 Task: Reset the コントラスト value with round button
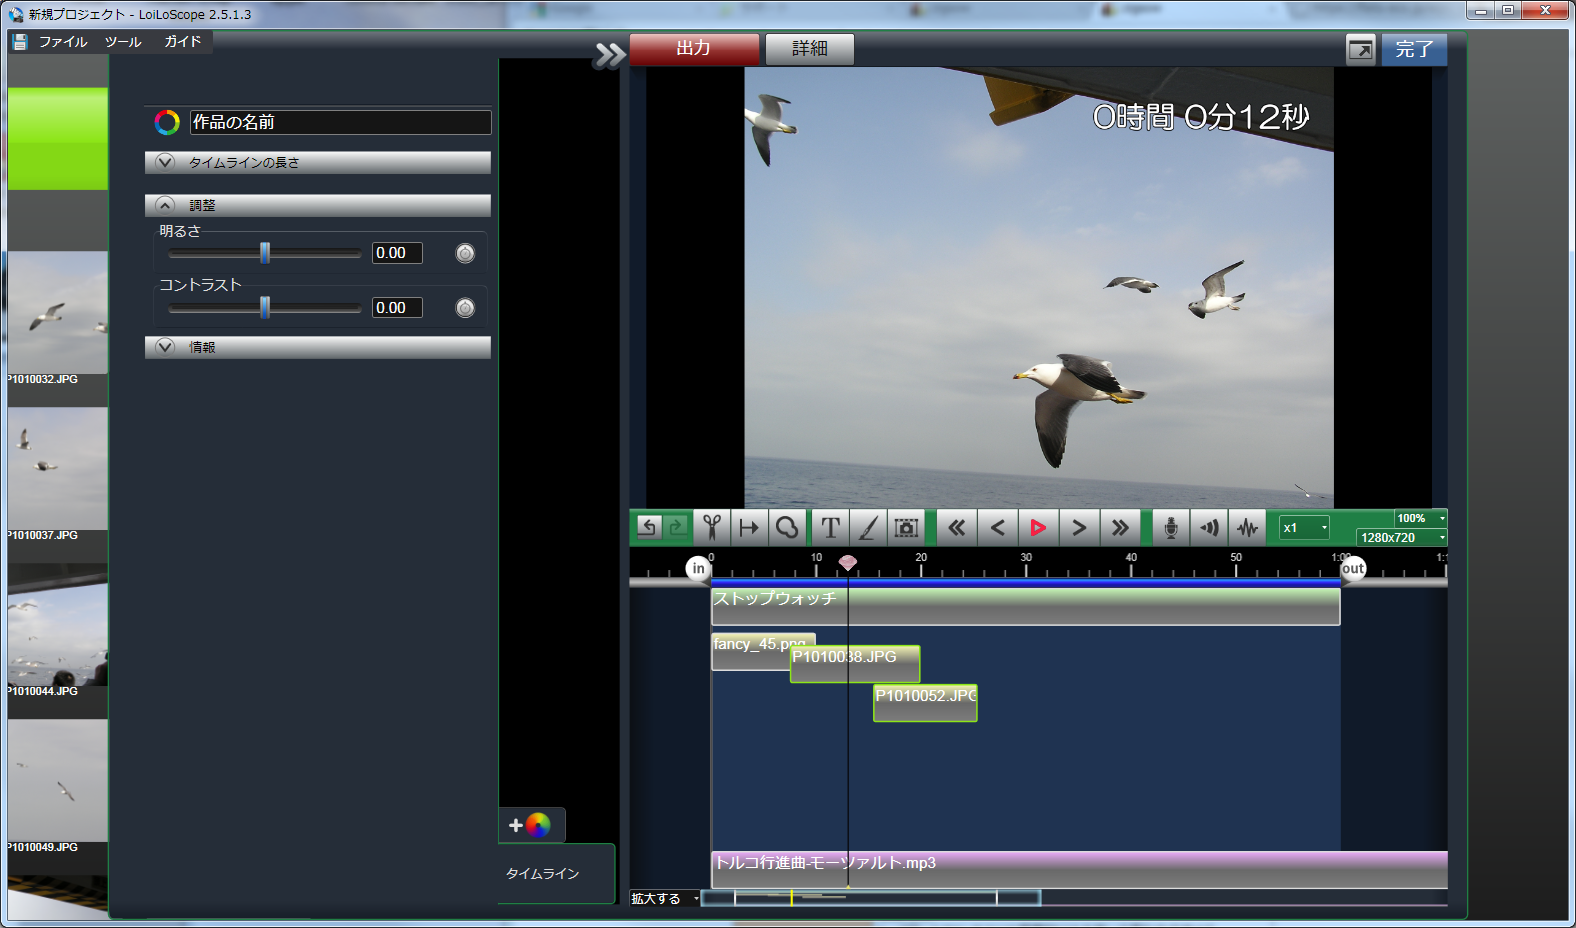pyautogui.click(x=465, y=308)
